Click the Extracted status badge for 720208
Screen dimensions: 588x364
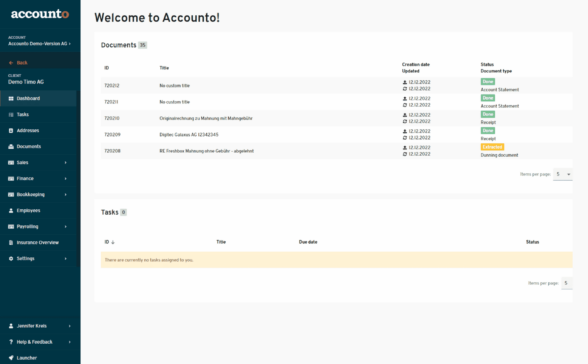coord(492,147)
